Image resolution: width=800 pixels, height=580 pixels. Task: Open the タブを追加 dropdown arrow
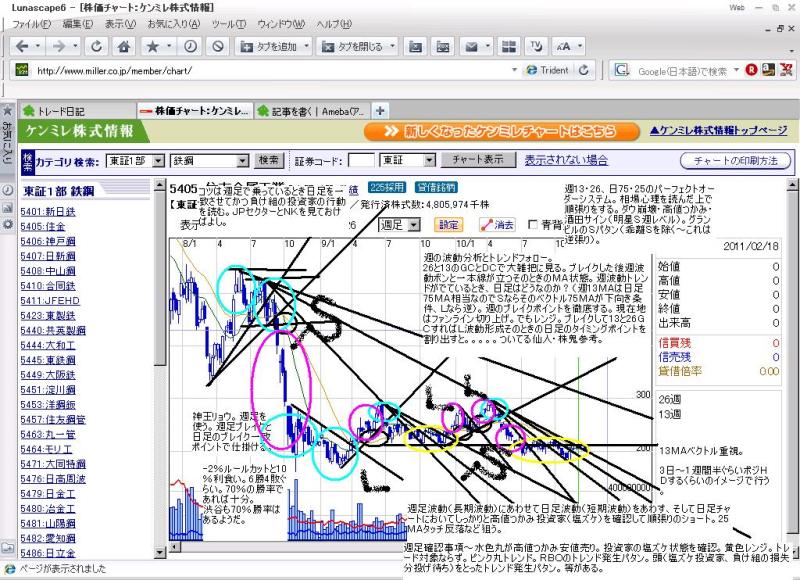(307, 46)
